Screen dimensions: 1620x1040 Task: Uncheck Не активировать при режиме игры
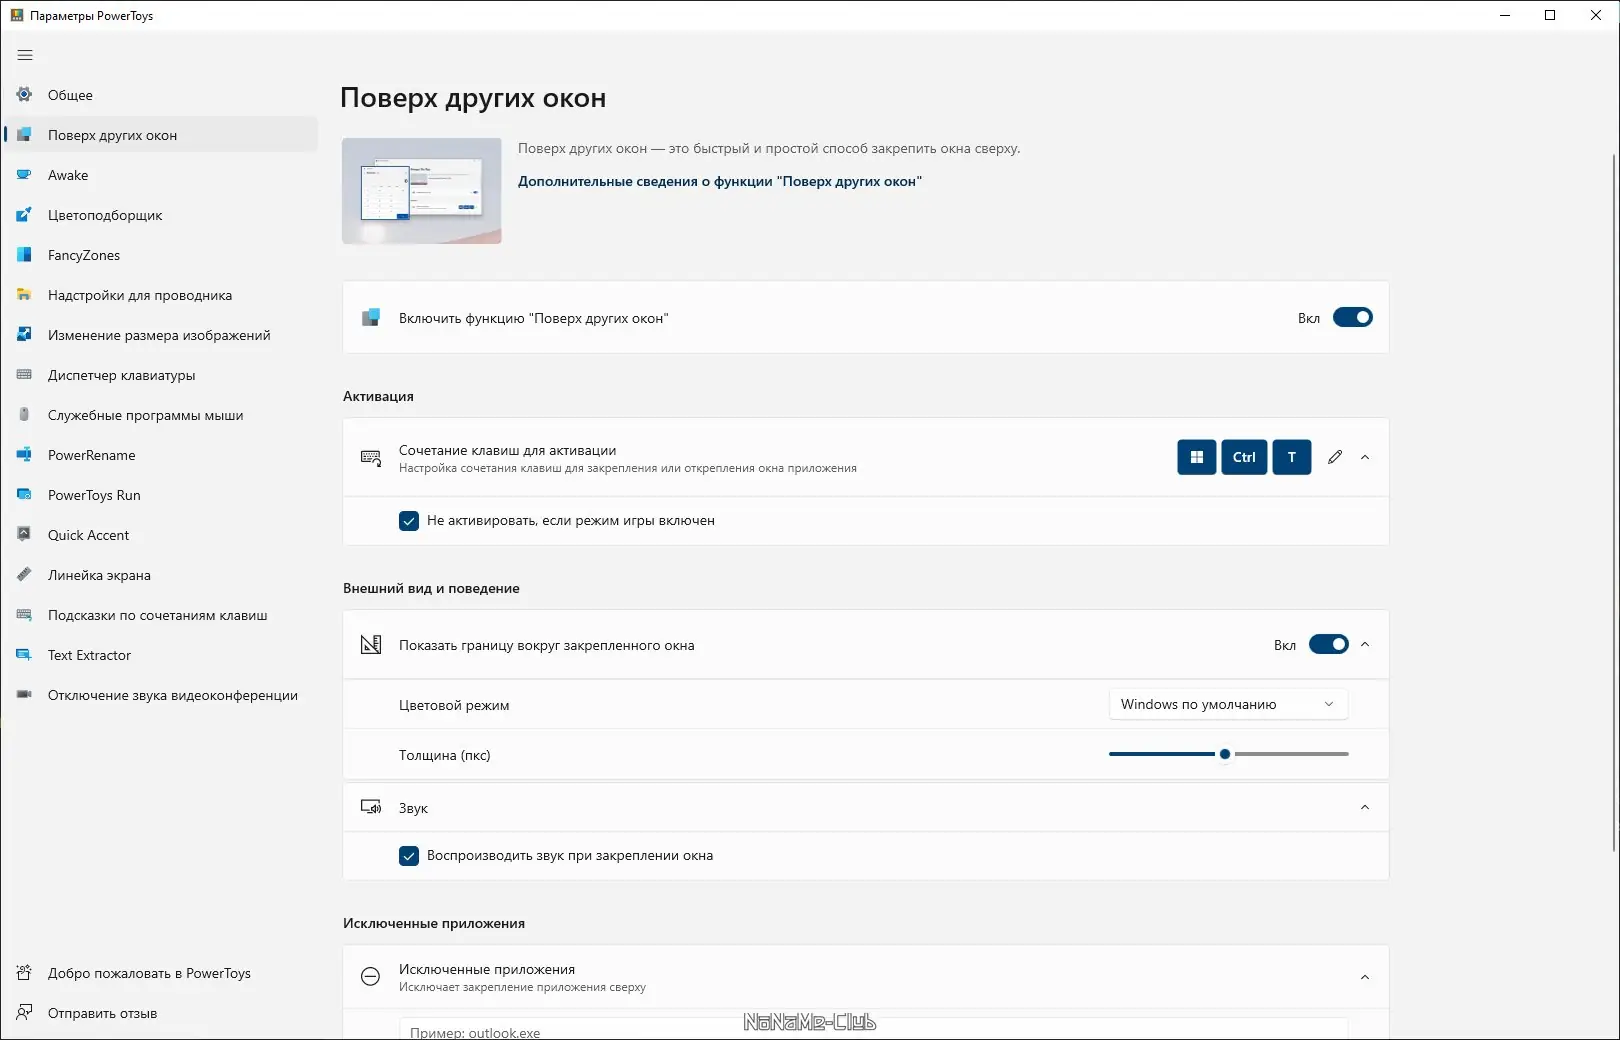(x=409, y=521)
